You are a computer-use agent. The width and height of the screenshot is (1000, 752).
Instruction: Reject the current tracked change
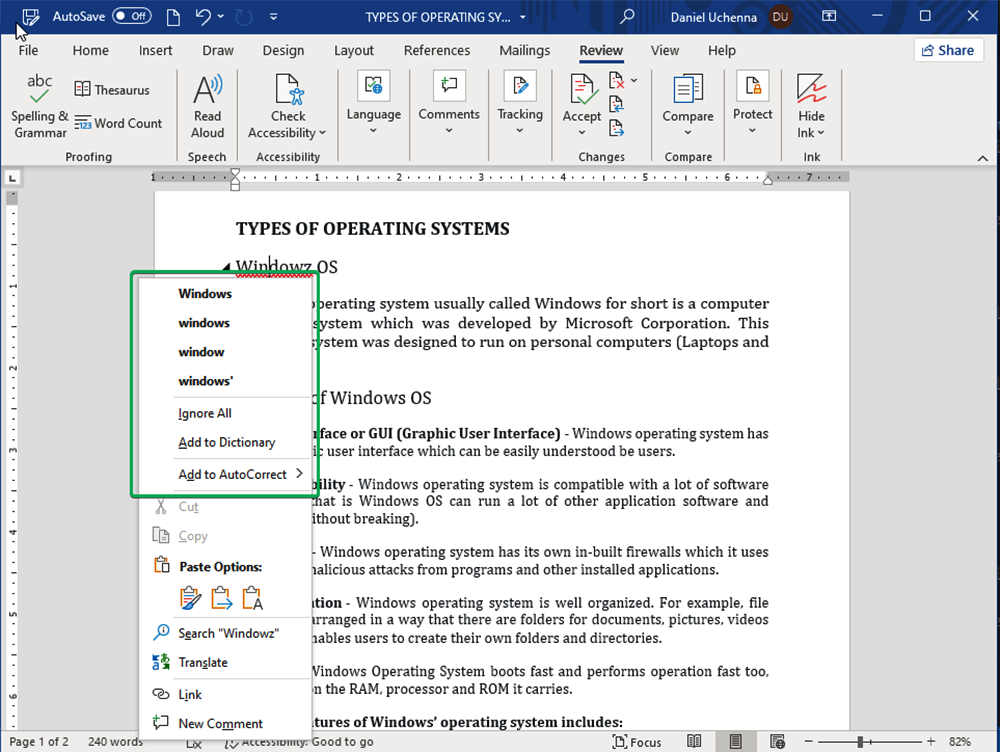pos(615,80)
